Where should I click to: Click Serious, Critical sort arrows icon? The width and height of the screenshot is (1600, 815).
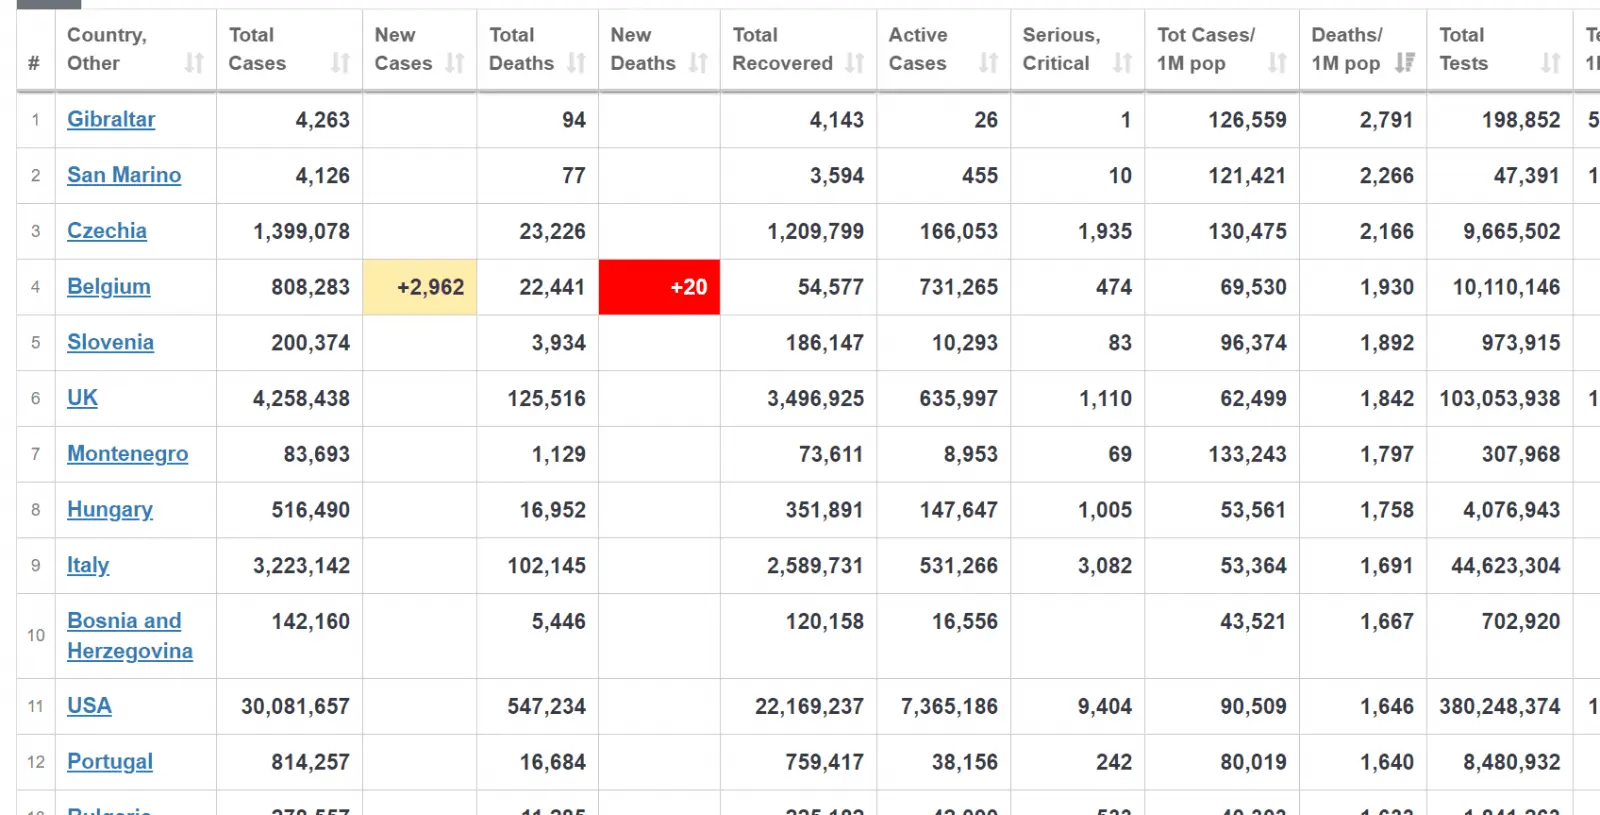[1122, 64]
